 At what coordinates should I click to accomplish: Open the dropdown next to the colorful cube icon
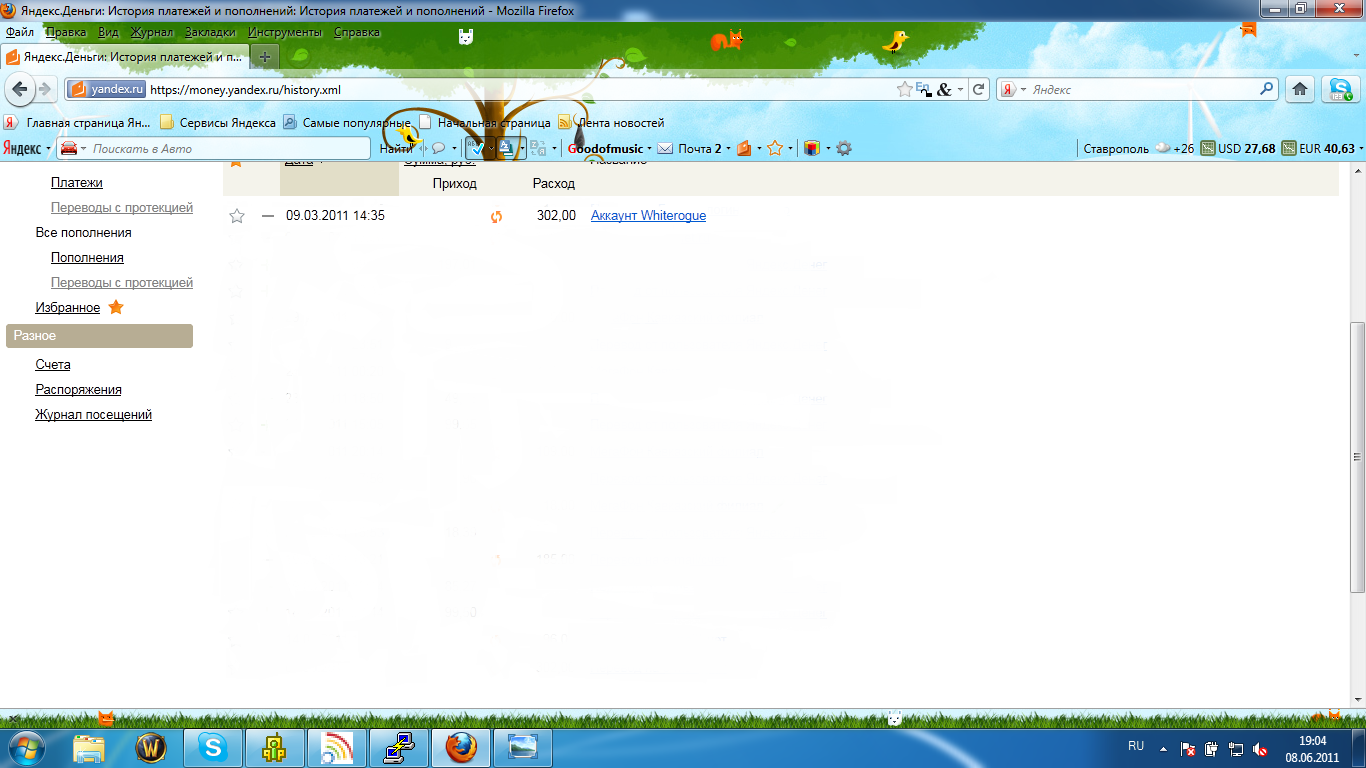[828, 149]
